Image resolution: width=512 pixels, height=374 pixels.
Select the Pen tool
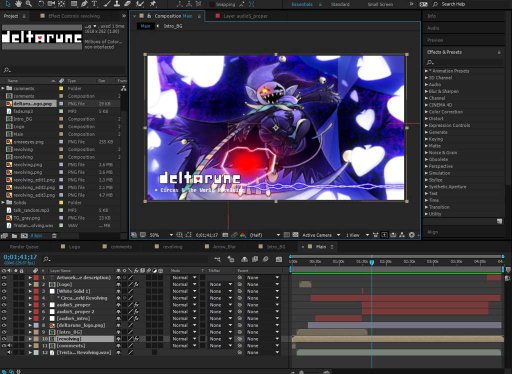(x=84, y=4)
